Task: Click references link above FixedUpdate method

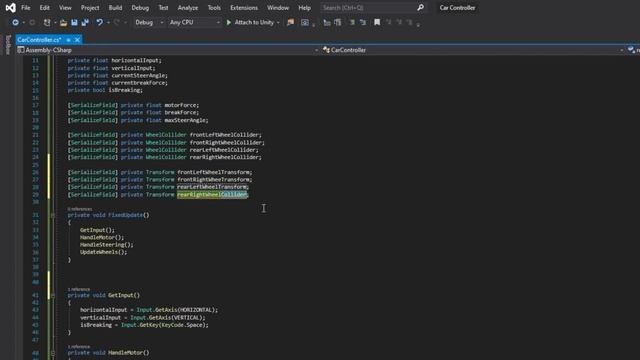Action: click(x=80, y=209)
